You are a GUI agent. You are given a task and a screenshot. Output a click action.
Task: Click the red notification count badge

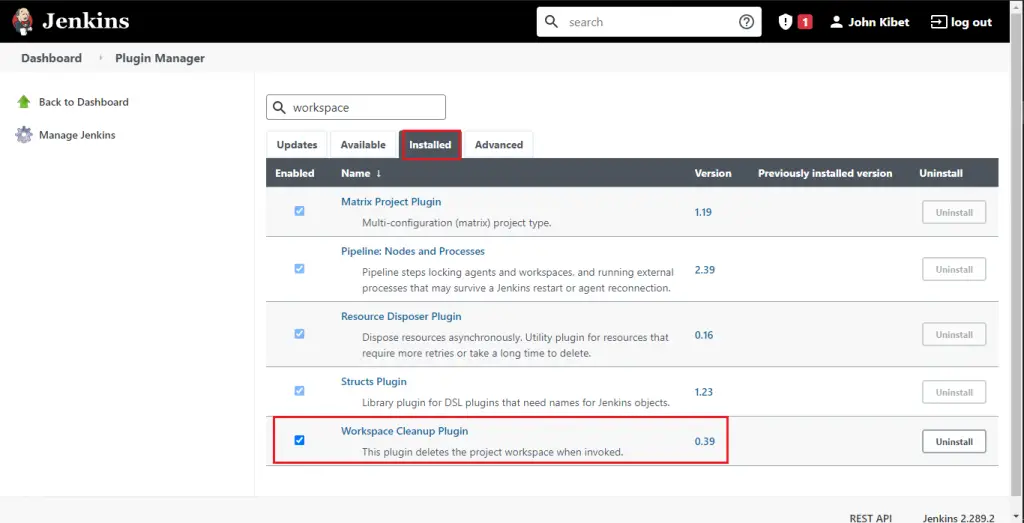pyautogui.click(x=805, y=22)
